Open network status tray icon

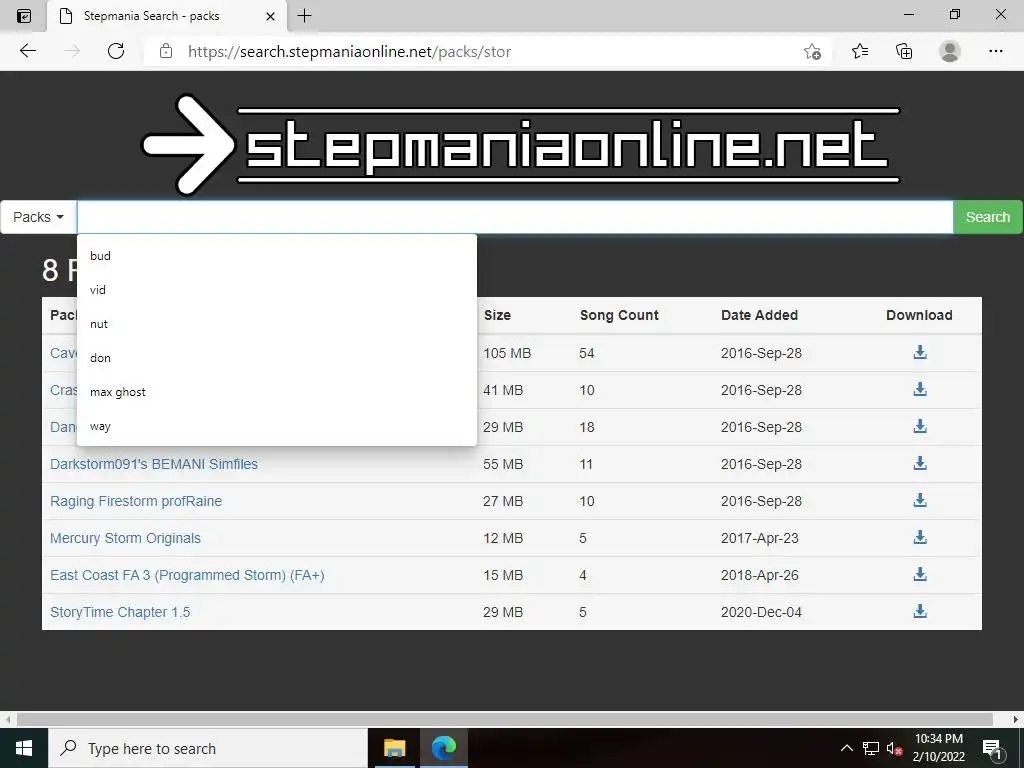point(871,748)
